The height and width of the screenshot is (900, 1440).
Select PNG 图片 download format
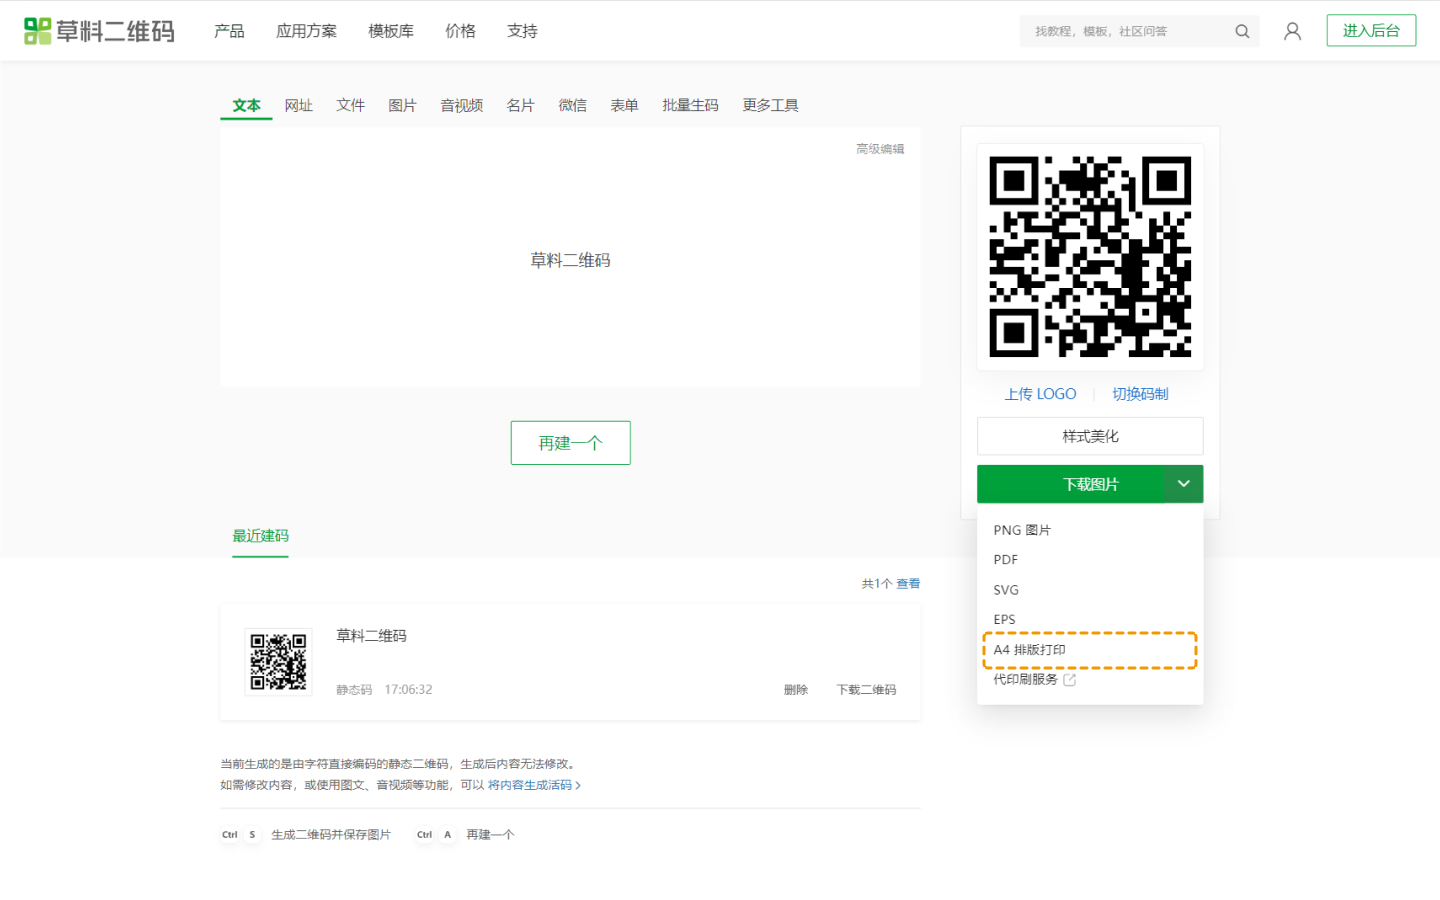(1022, 530)
